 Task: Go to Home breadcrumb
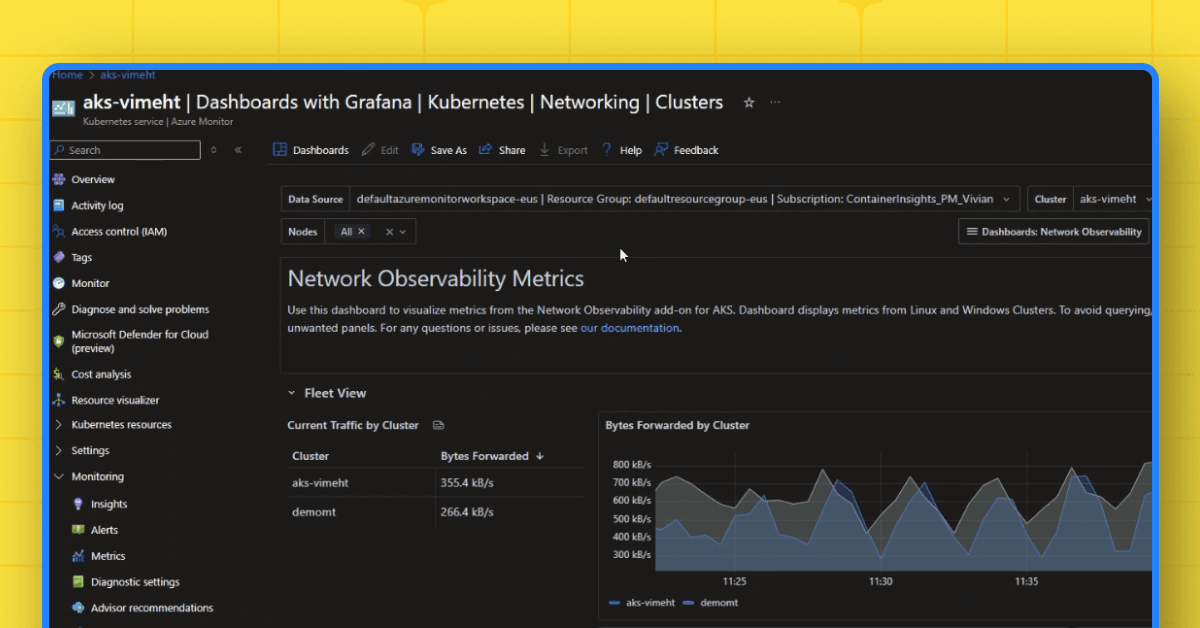click(x=67, y=74)
